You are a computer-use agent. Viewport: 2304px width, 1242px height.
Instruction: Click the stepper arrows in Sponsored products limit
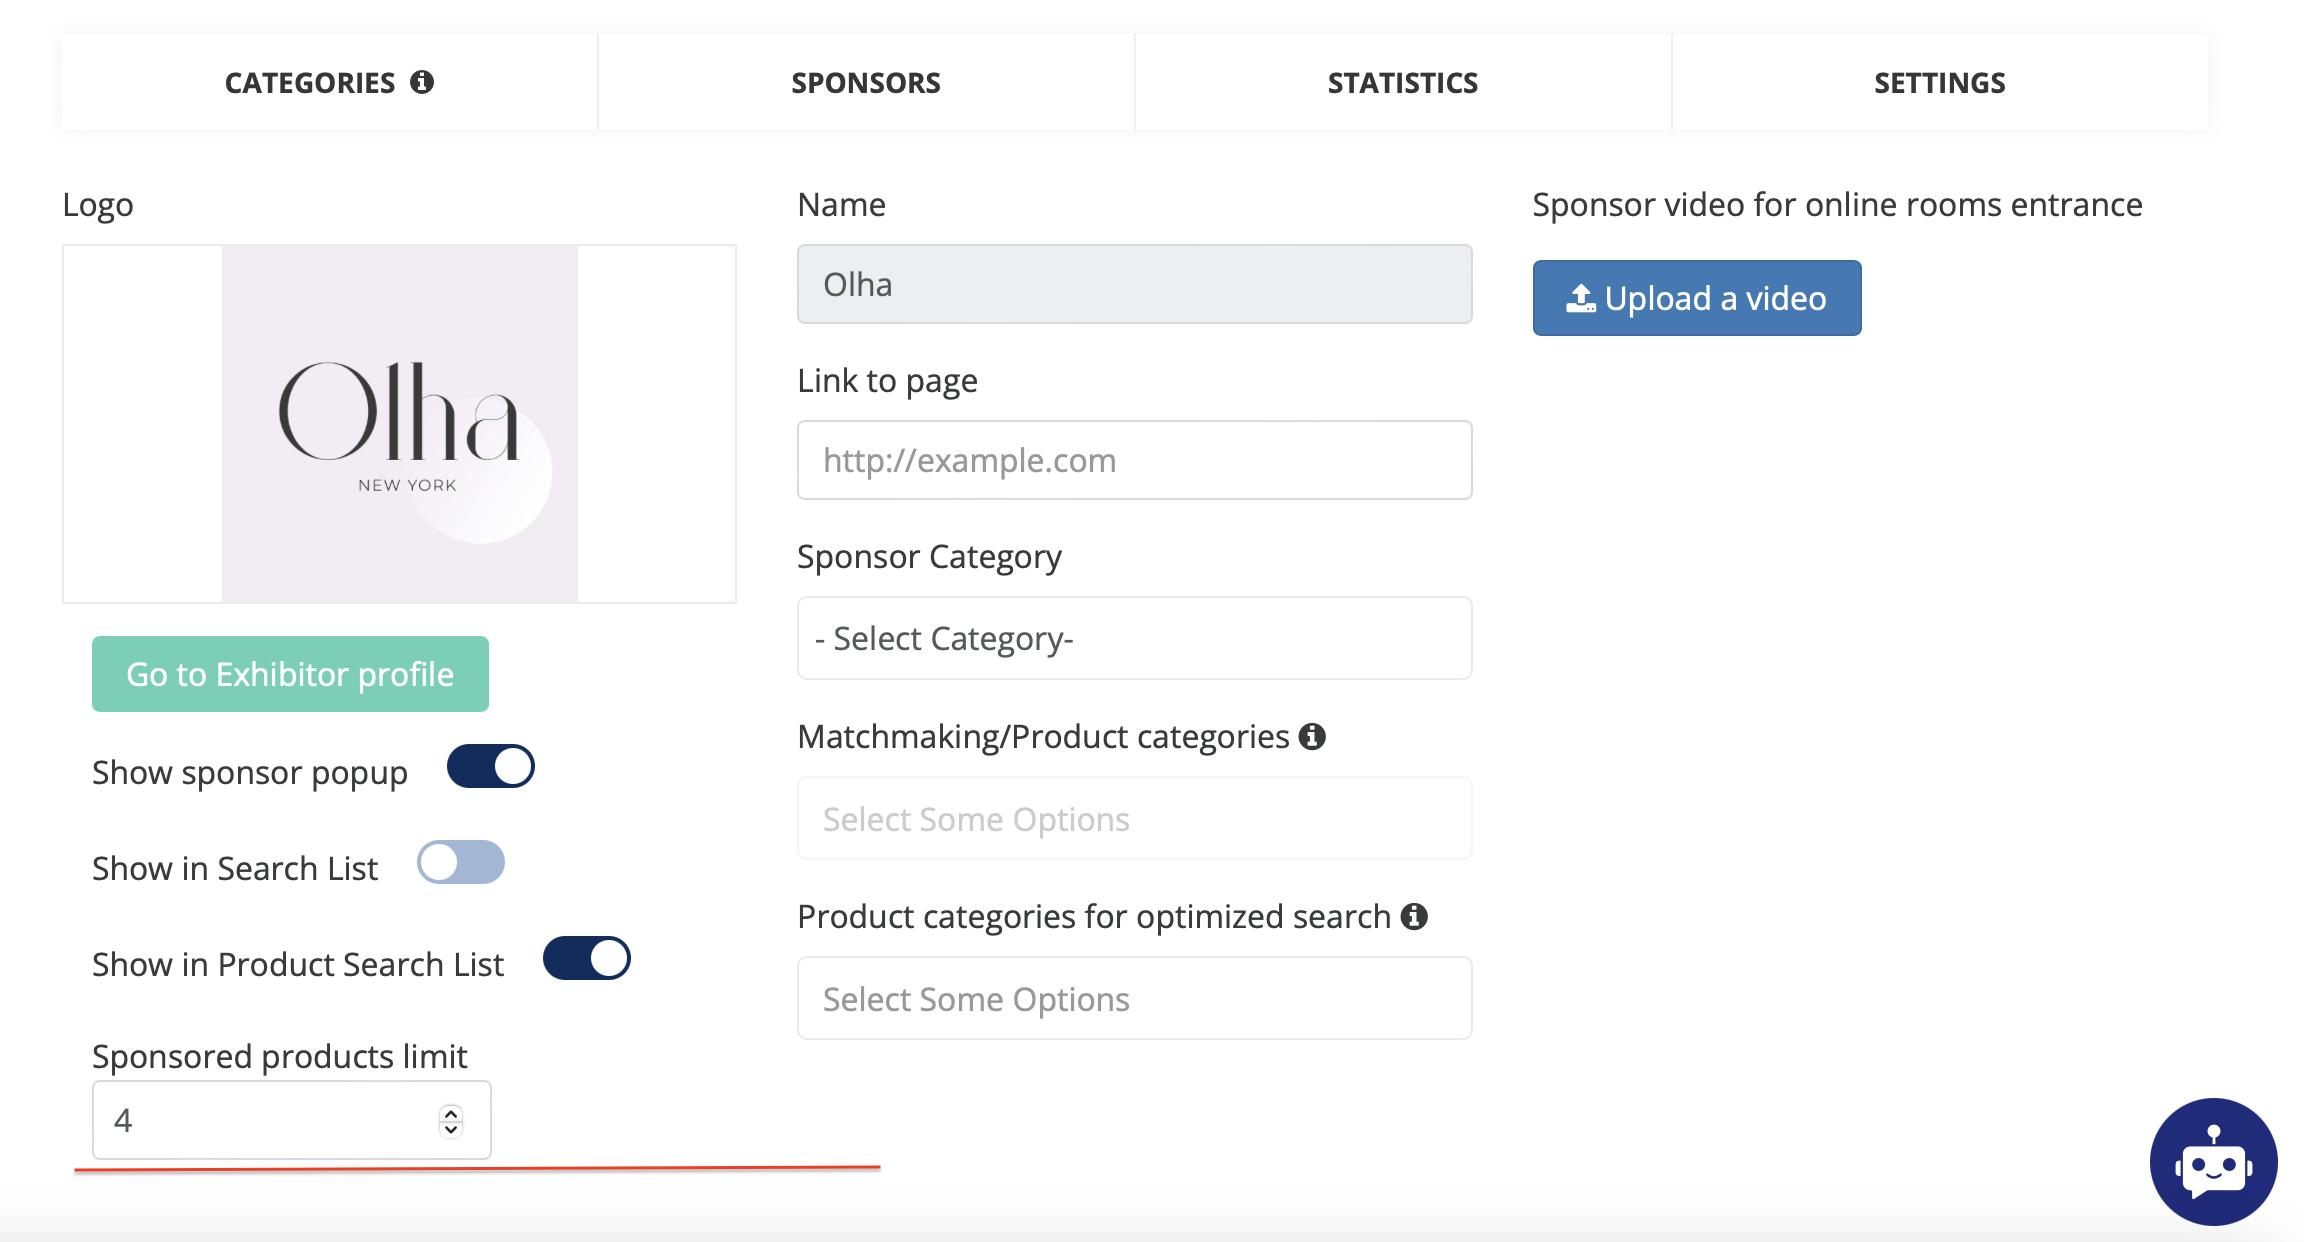pos(451,1121)
